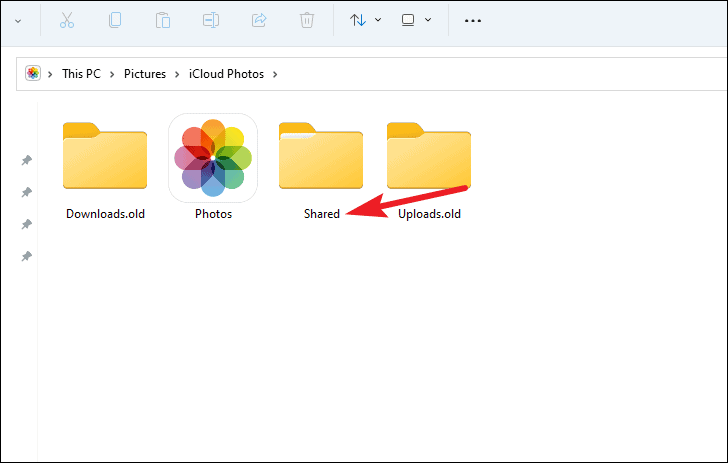Expand chevron after iCloud Photos breadcrumb

(275, 74)
